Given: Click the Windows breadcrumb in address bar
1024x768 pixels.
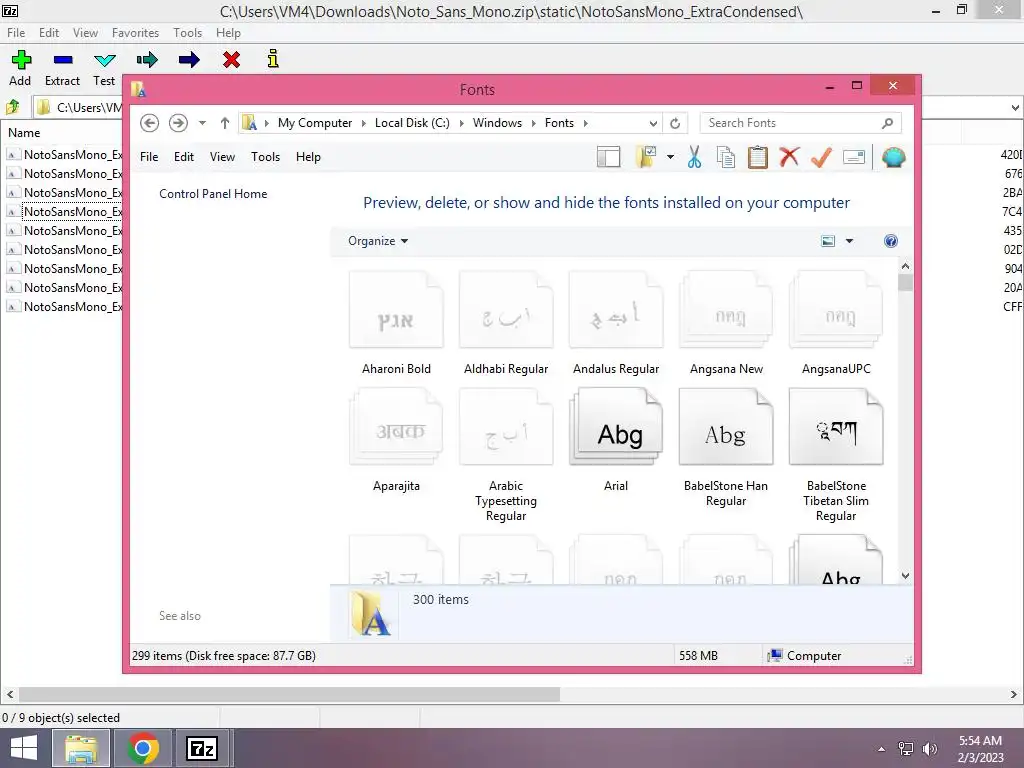Looking at the screenshot, I should pos(497,123).
